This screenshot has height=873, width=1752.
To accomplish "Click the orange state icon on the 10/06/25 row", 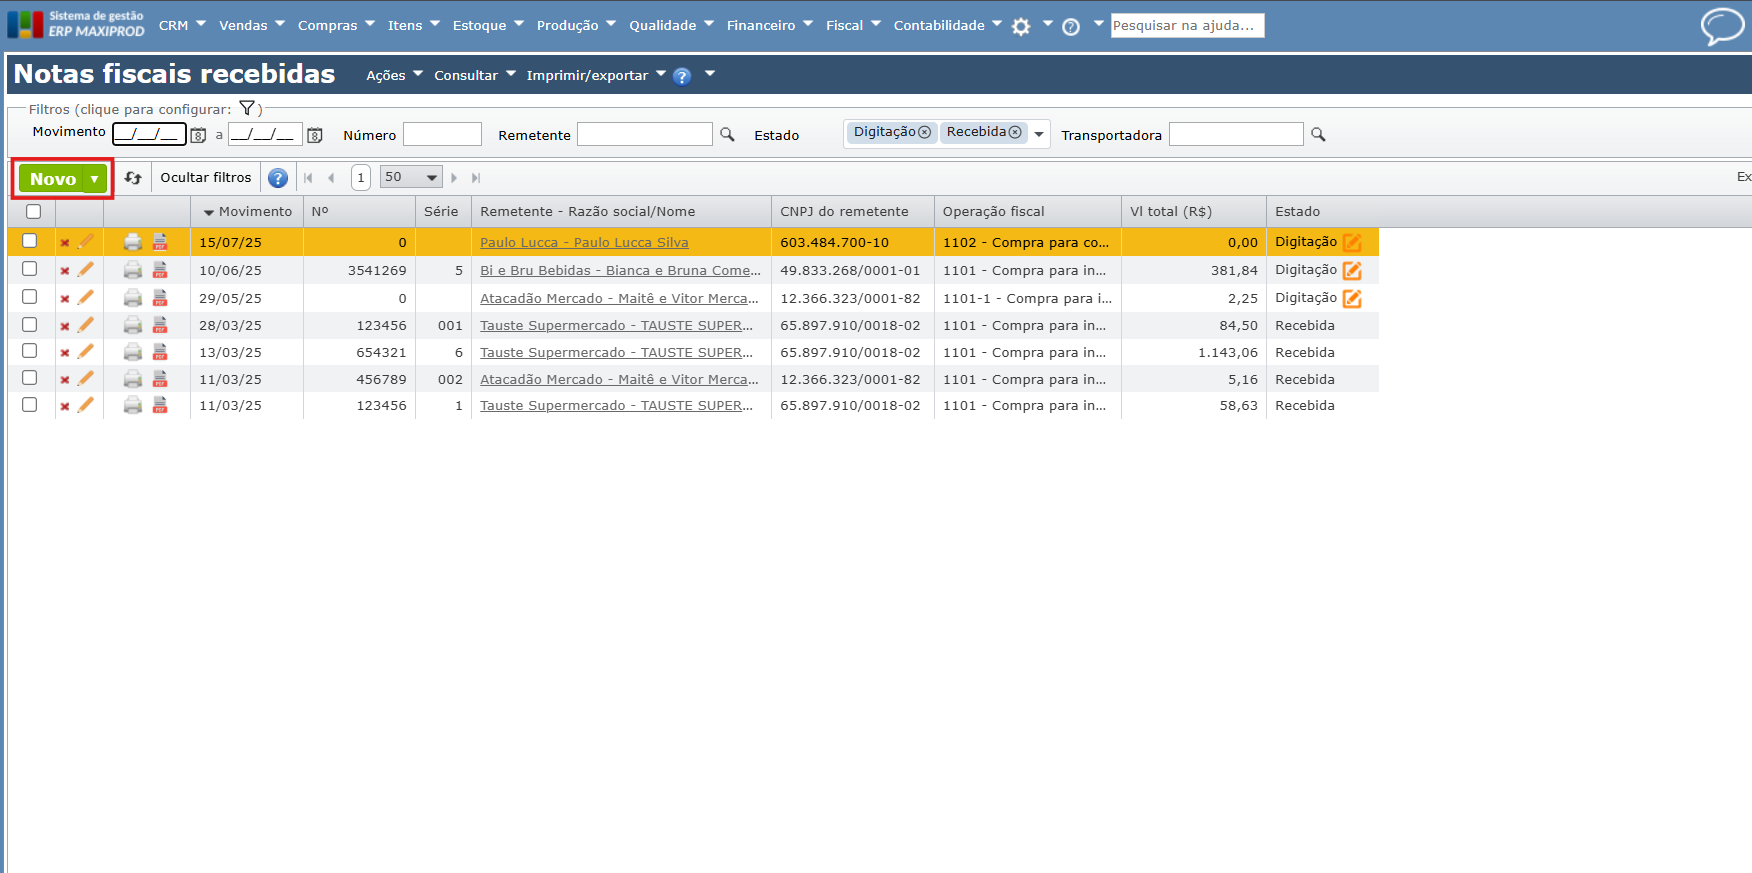I will coord(1352,270).
